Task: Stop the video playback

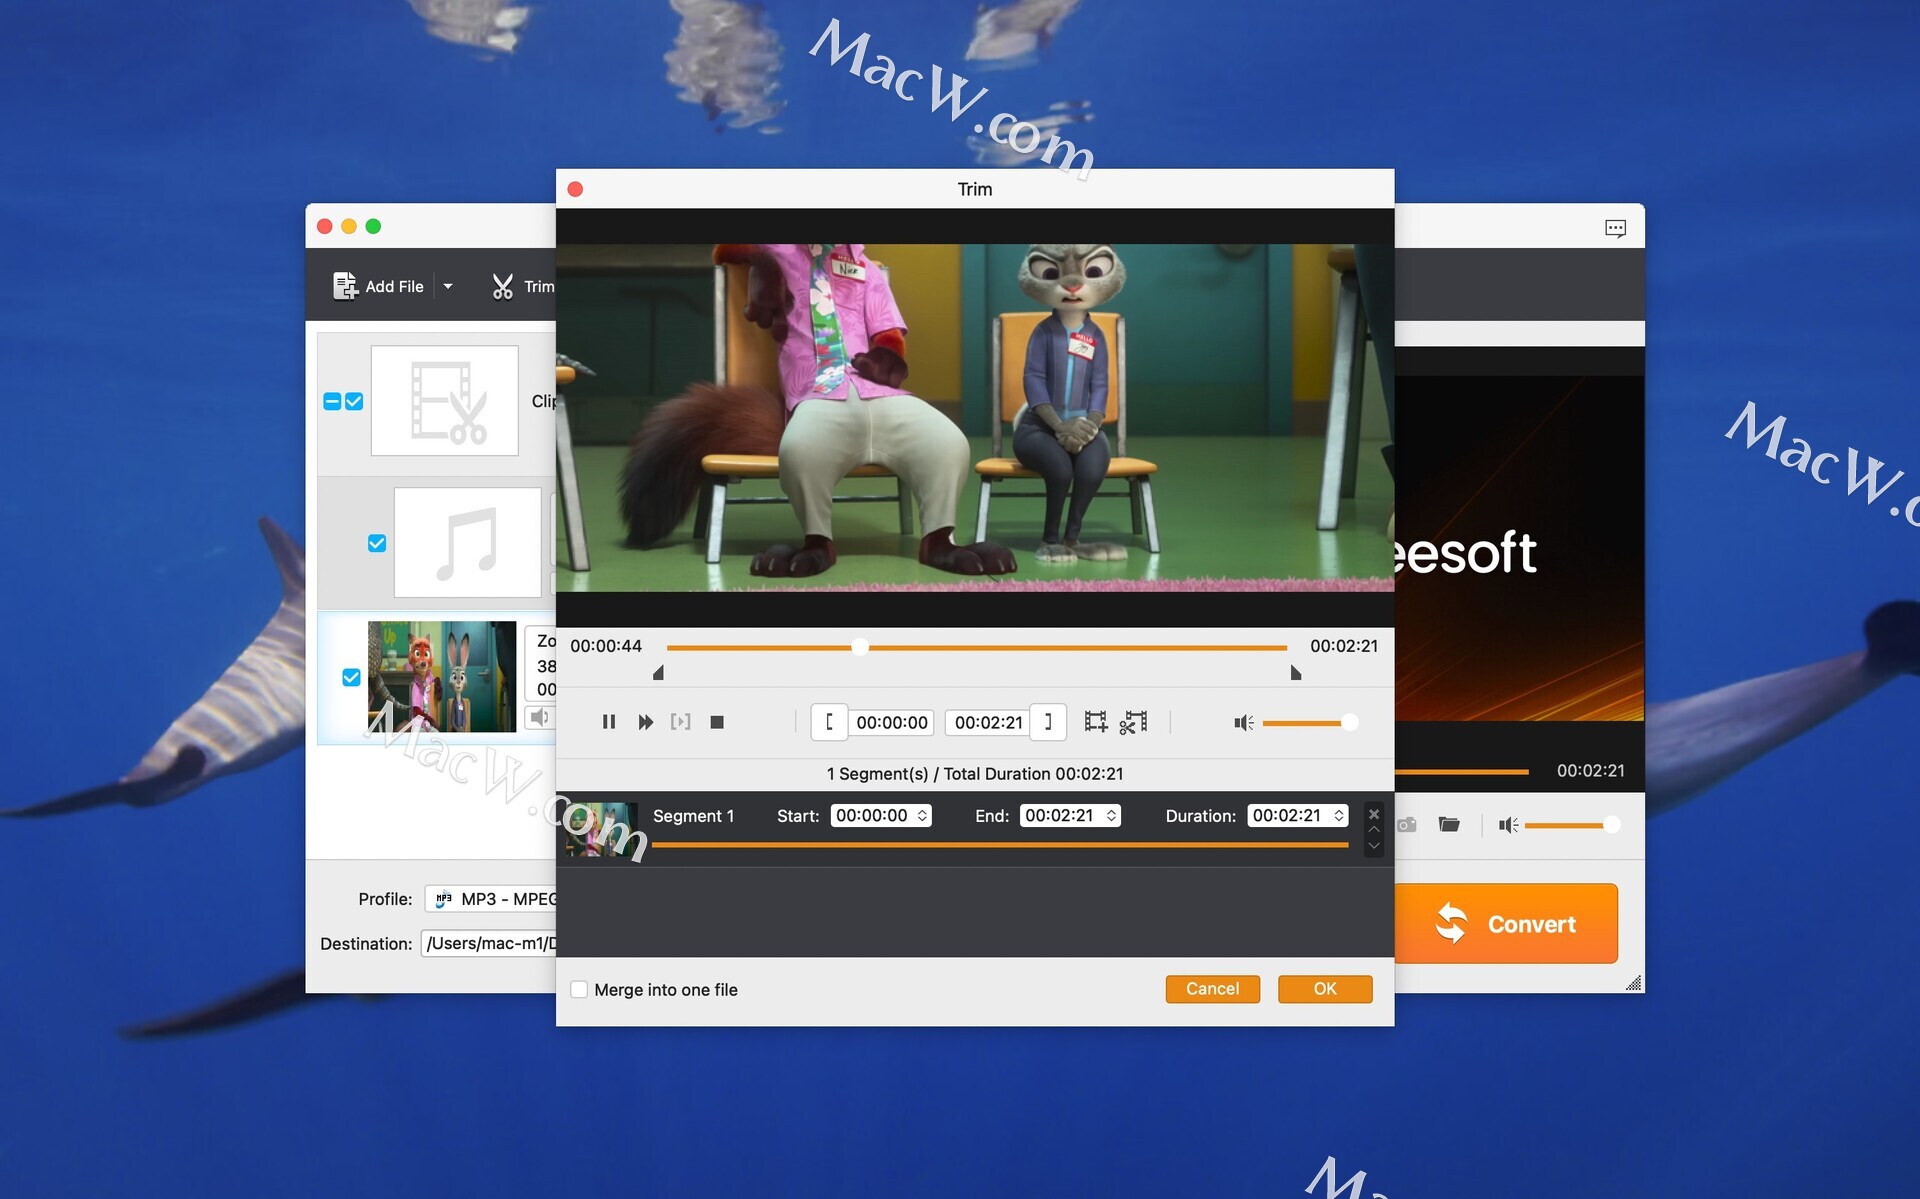Action: (x=716, y=722)
